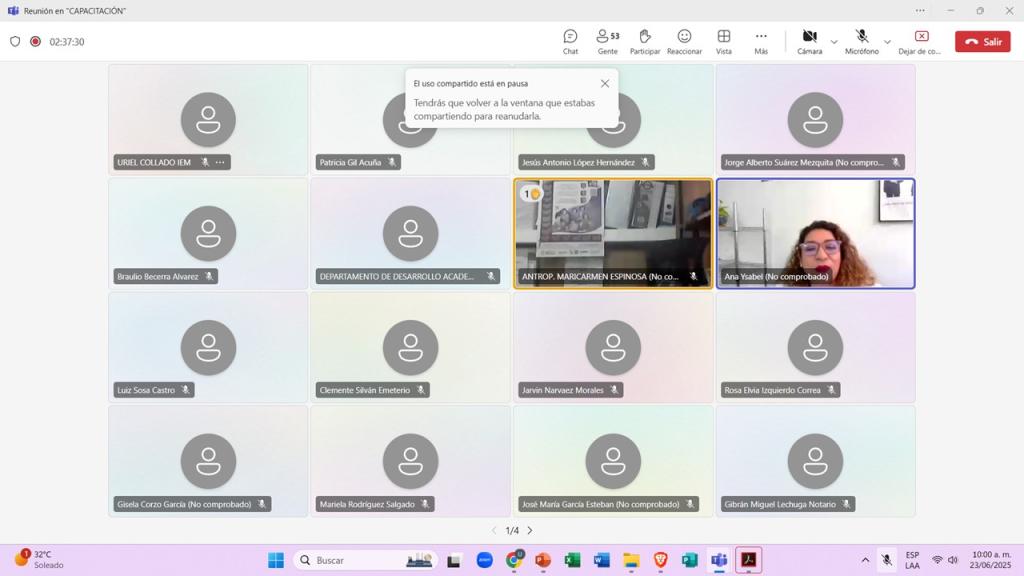Show hidden system tray icons chevron
The height and width of the screenshot is (576, 1024).
click(x=865, y=560)
